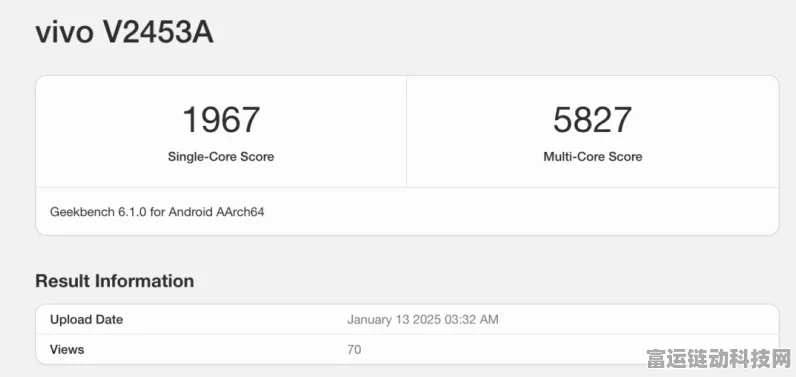Click the year 2025 in the upload date

(426, 320)
